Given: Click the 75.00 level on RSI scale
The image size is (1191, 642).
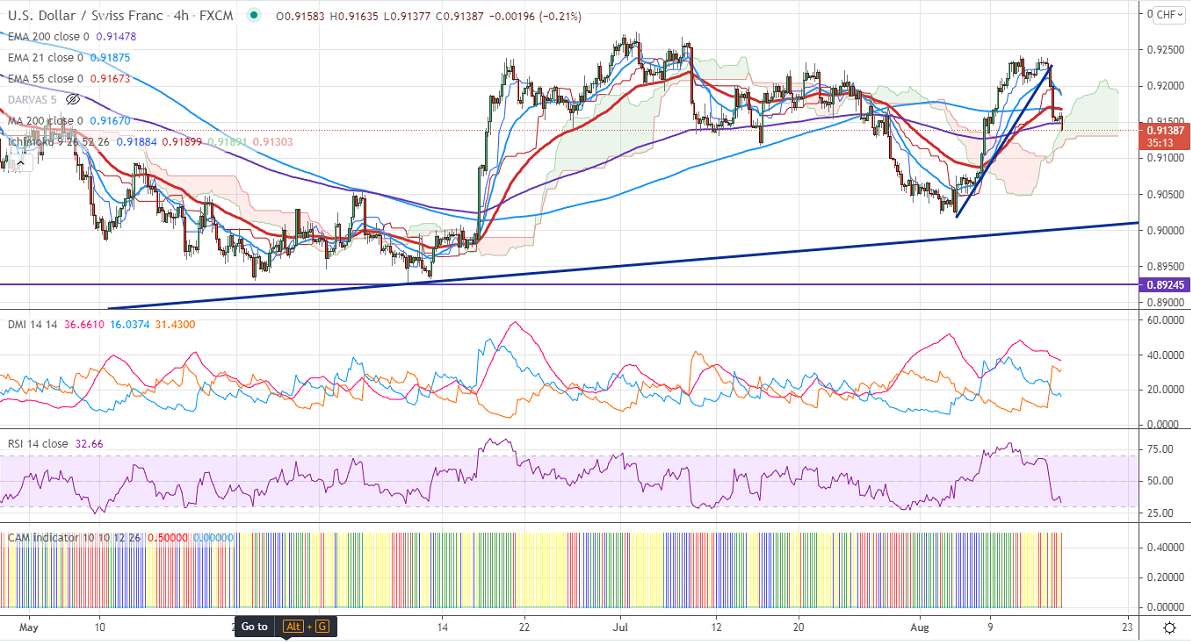Looking at the screenshot, I should pyautogui.click(x=1160, y=450).
